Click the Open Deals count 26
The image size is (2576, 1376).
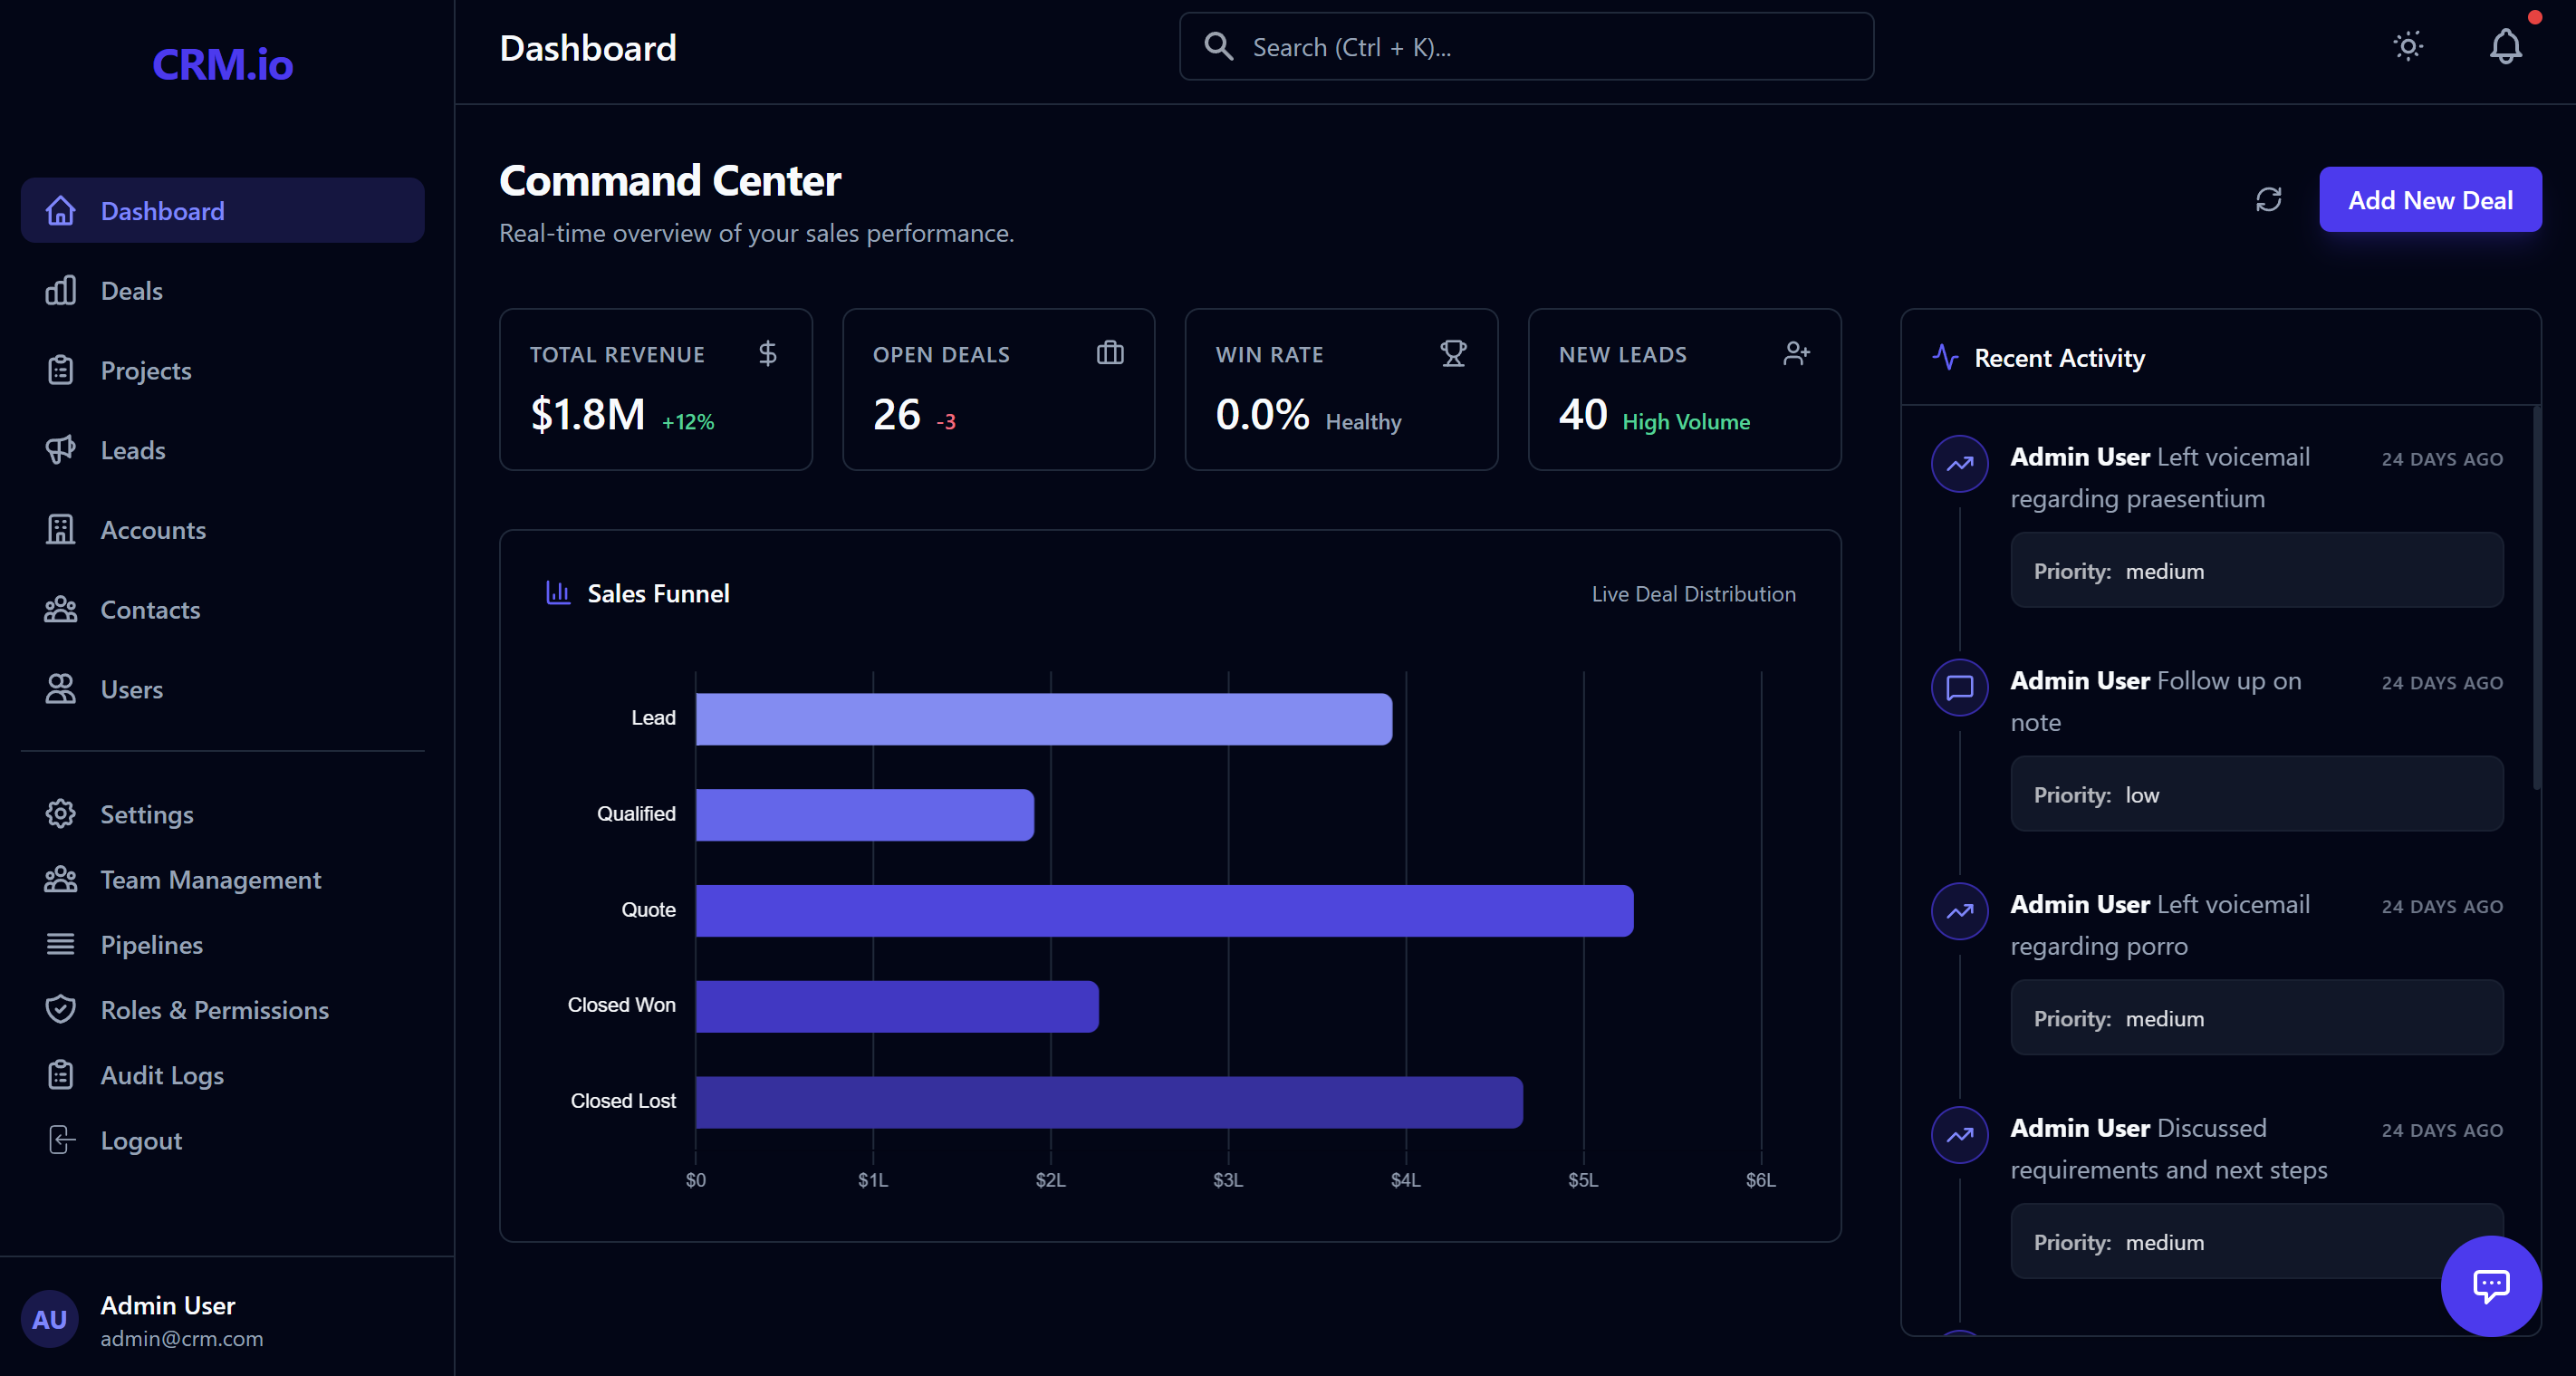[x=896, y=414]
